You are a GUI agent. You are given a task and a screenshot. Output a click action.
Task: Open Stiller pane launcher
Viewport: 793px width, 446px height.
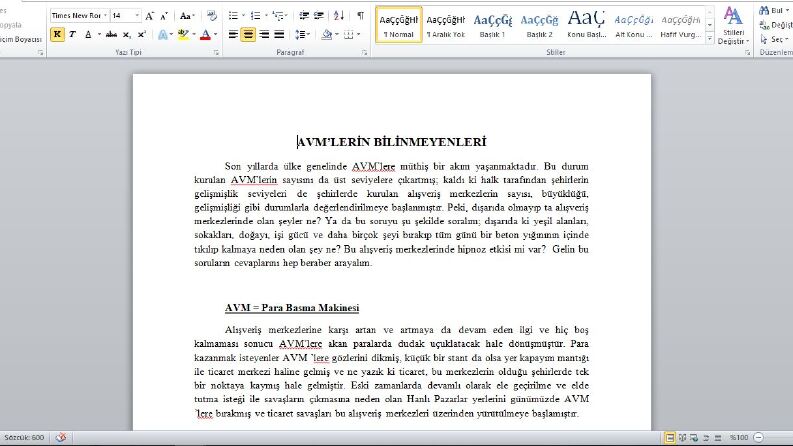coord(747,52)
